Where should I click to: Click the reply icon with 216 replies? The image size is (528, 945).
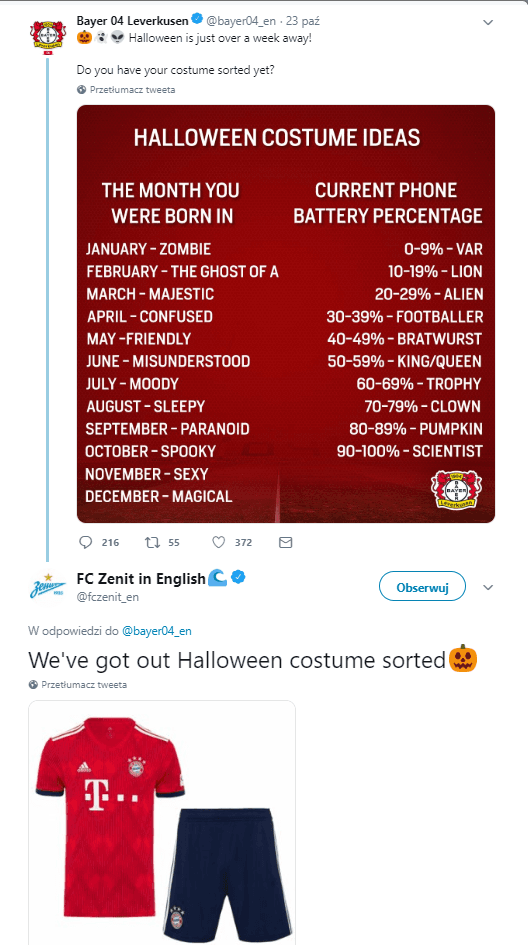[86, 542]
